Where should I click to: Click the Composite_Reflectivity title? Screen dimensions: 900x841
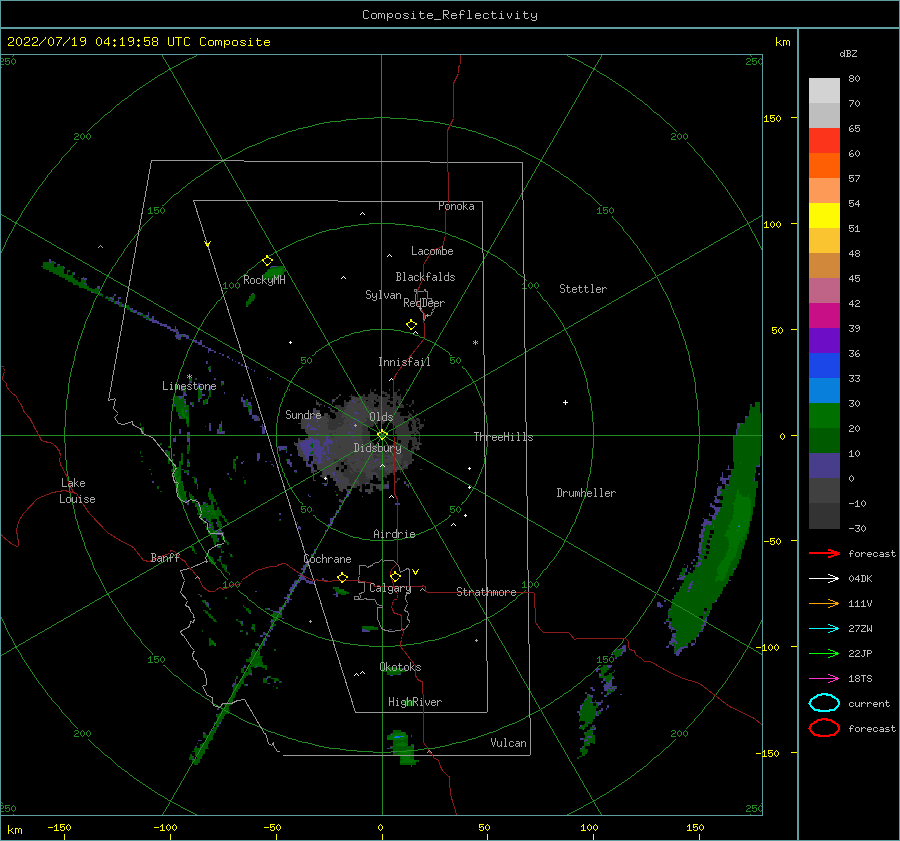[x=449, y=15]
